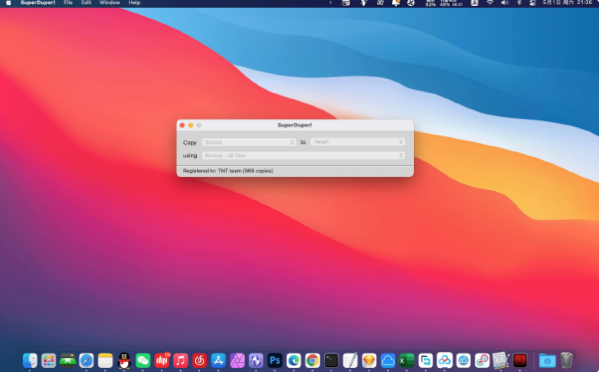Open the Apple menu

pyautogui.click(x=8, y=3)
